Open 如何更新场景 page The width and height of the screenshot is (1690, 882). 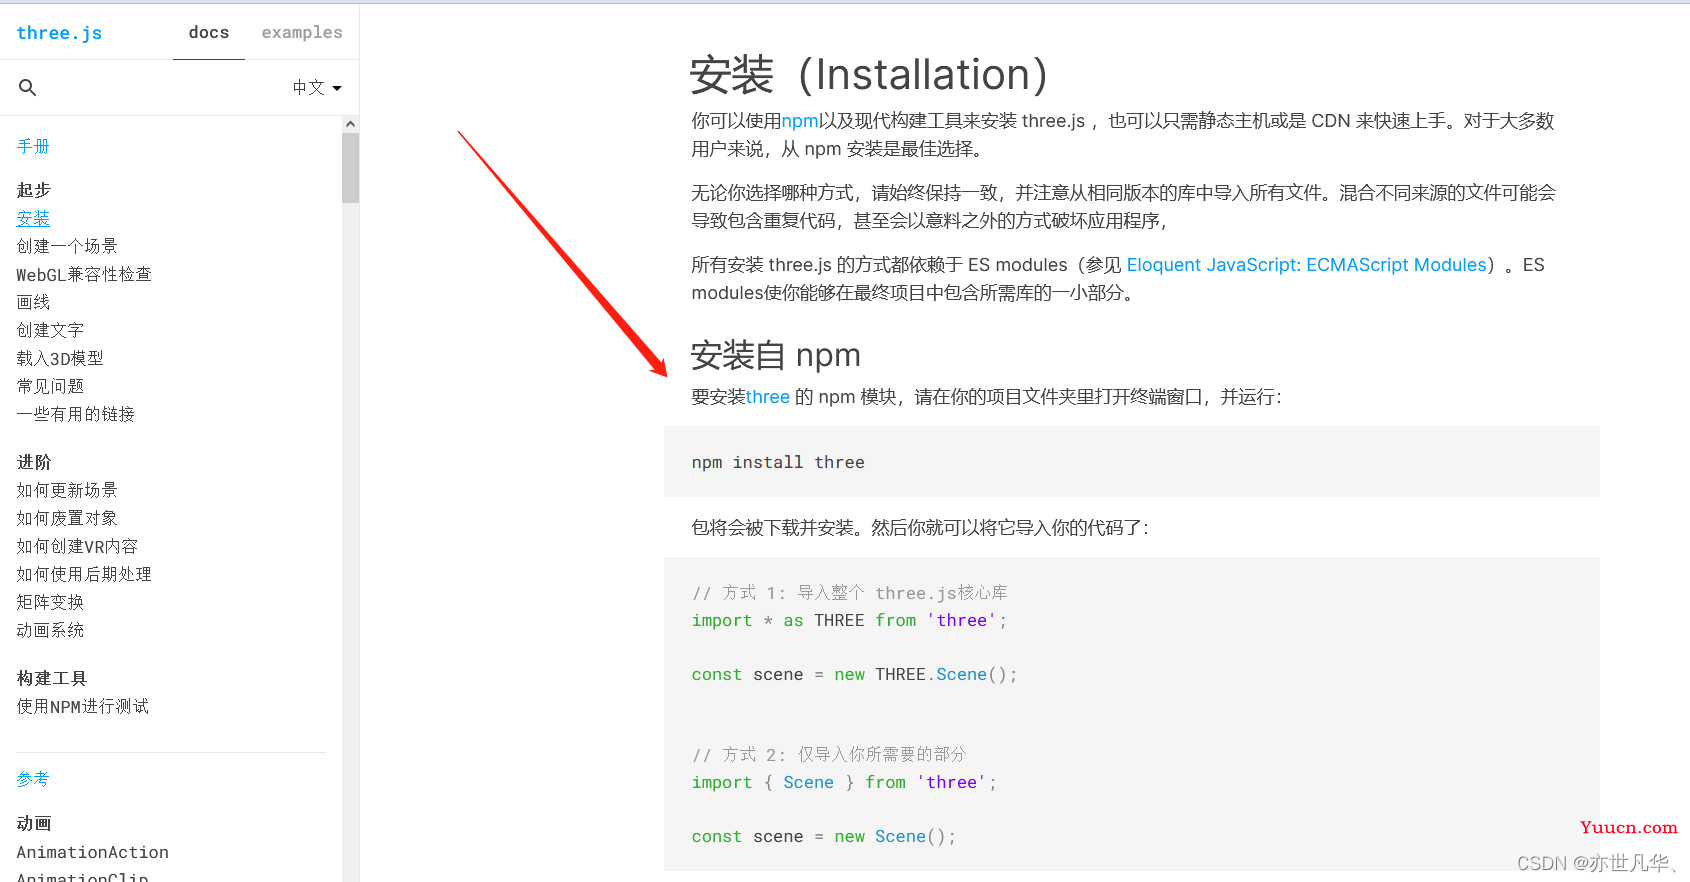click(67, 490)
